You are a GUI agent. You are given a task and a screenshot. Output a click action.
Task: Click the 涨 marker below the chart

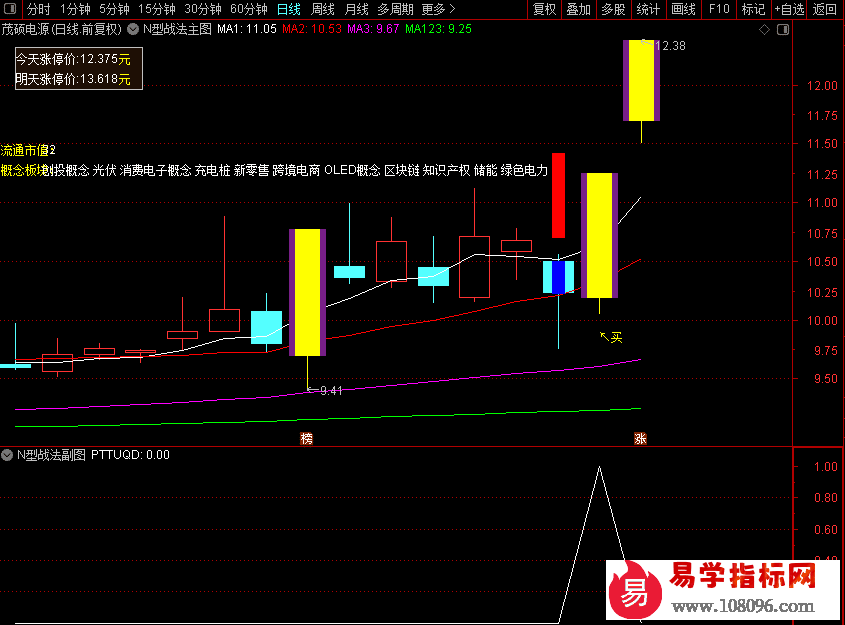(640, 439)
